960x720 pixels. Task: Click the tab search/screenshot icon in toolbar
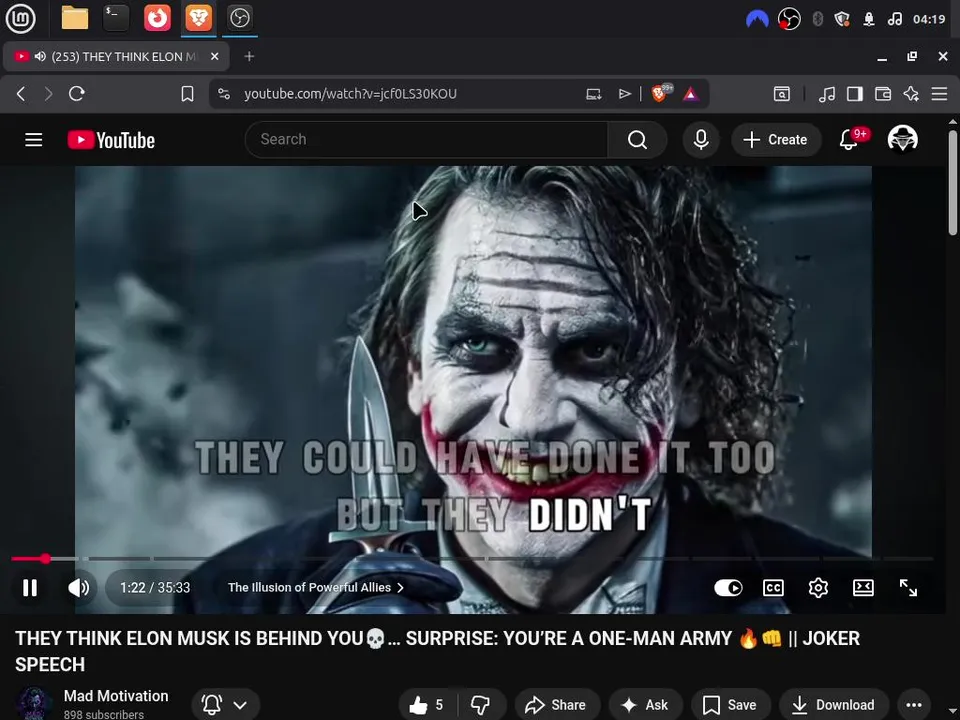click(x=782, y=94)
